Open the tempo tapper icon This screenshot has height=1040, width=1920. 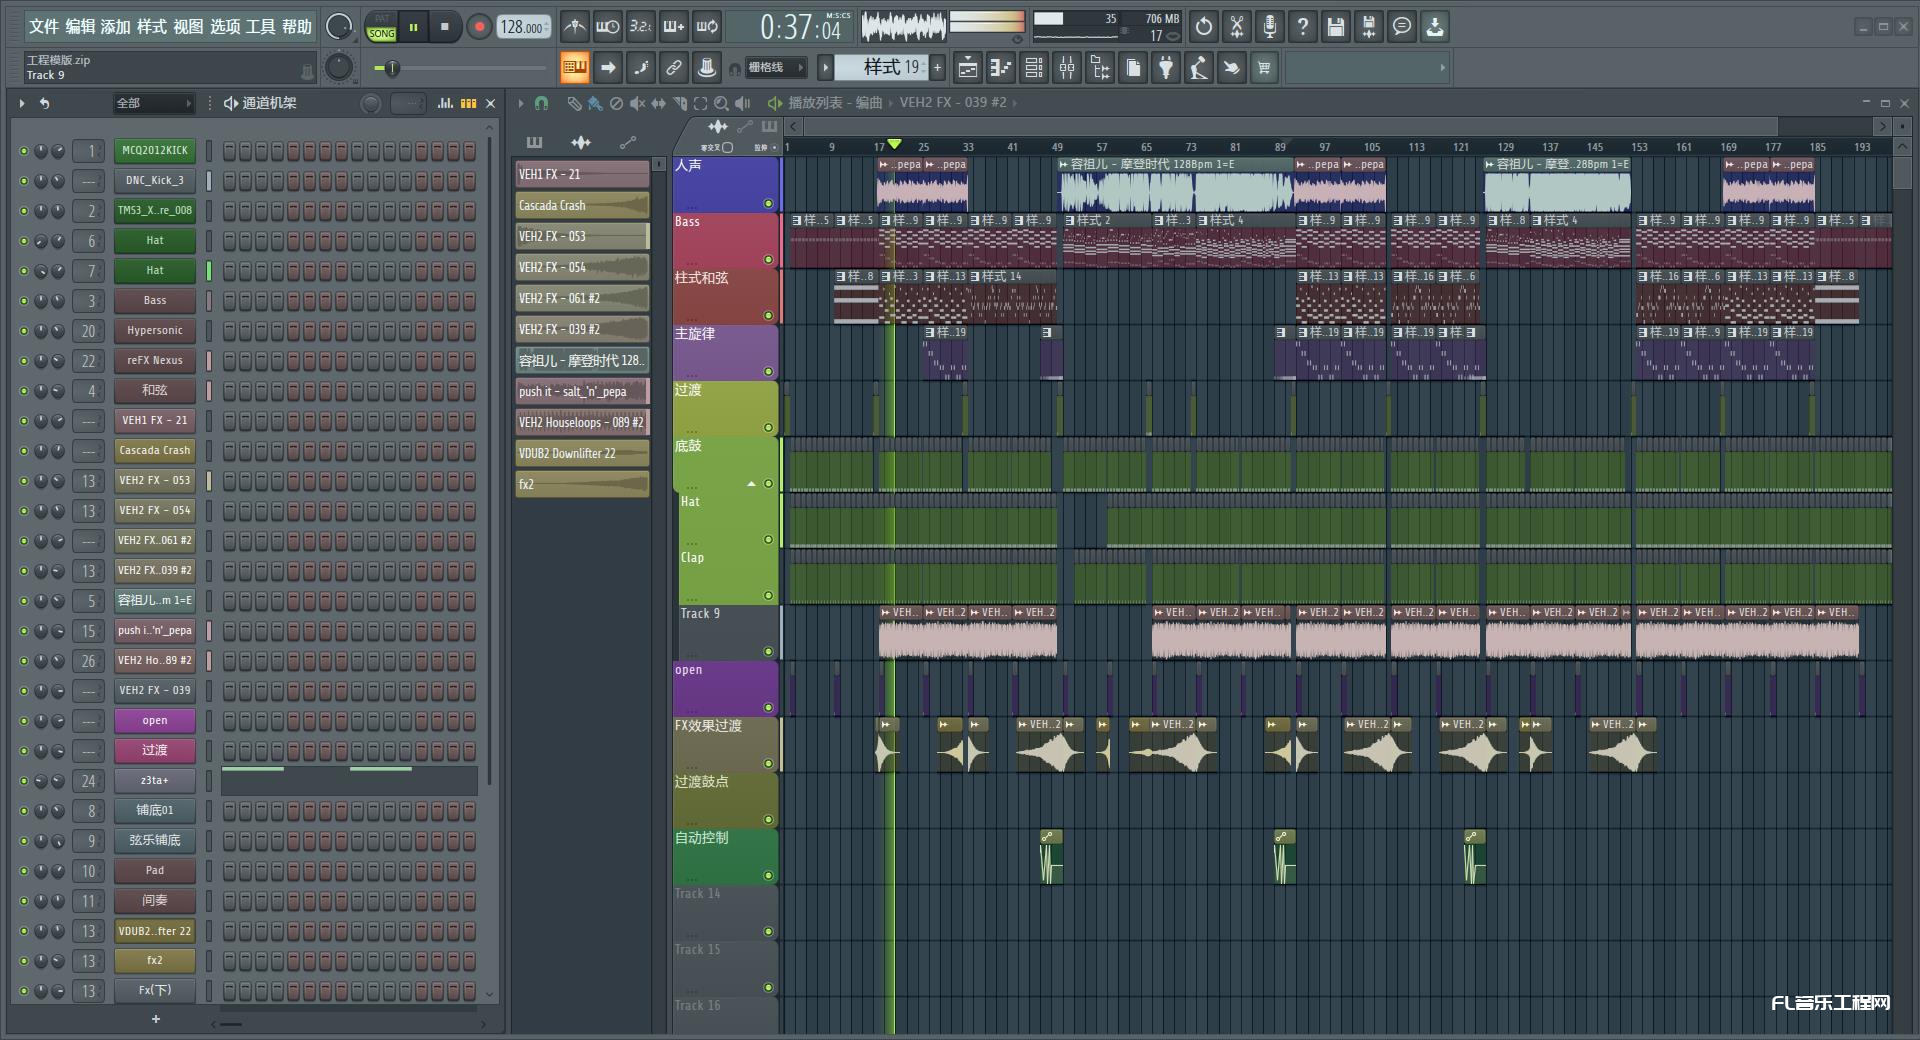(x=1199, y=68)
